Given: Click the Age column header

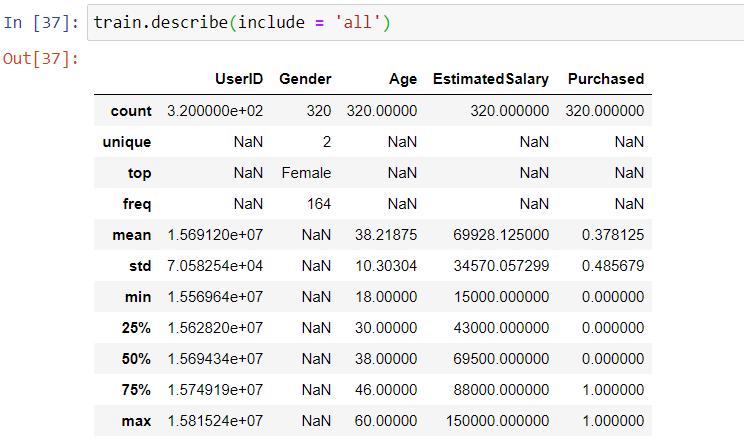Looking at the screenshot, I should point(402,79).
